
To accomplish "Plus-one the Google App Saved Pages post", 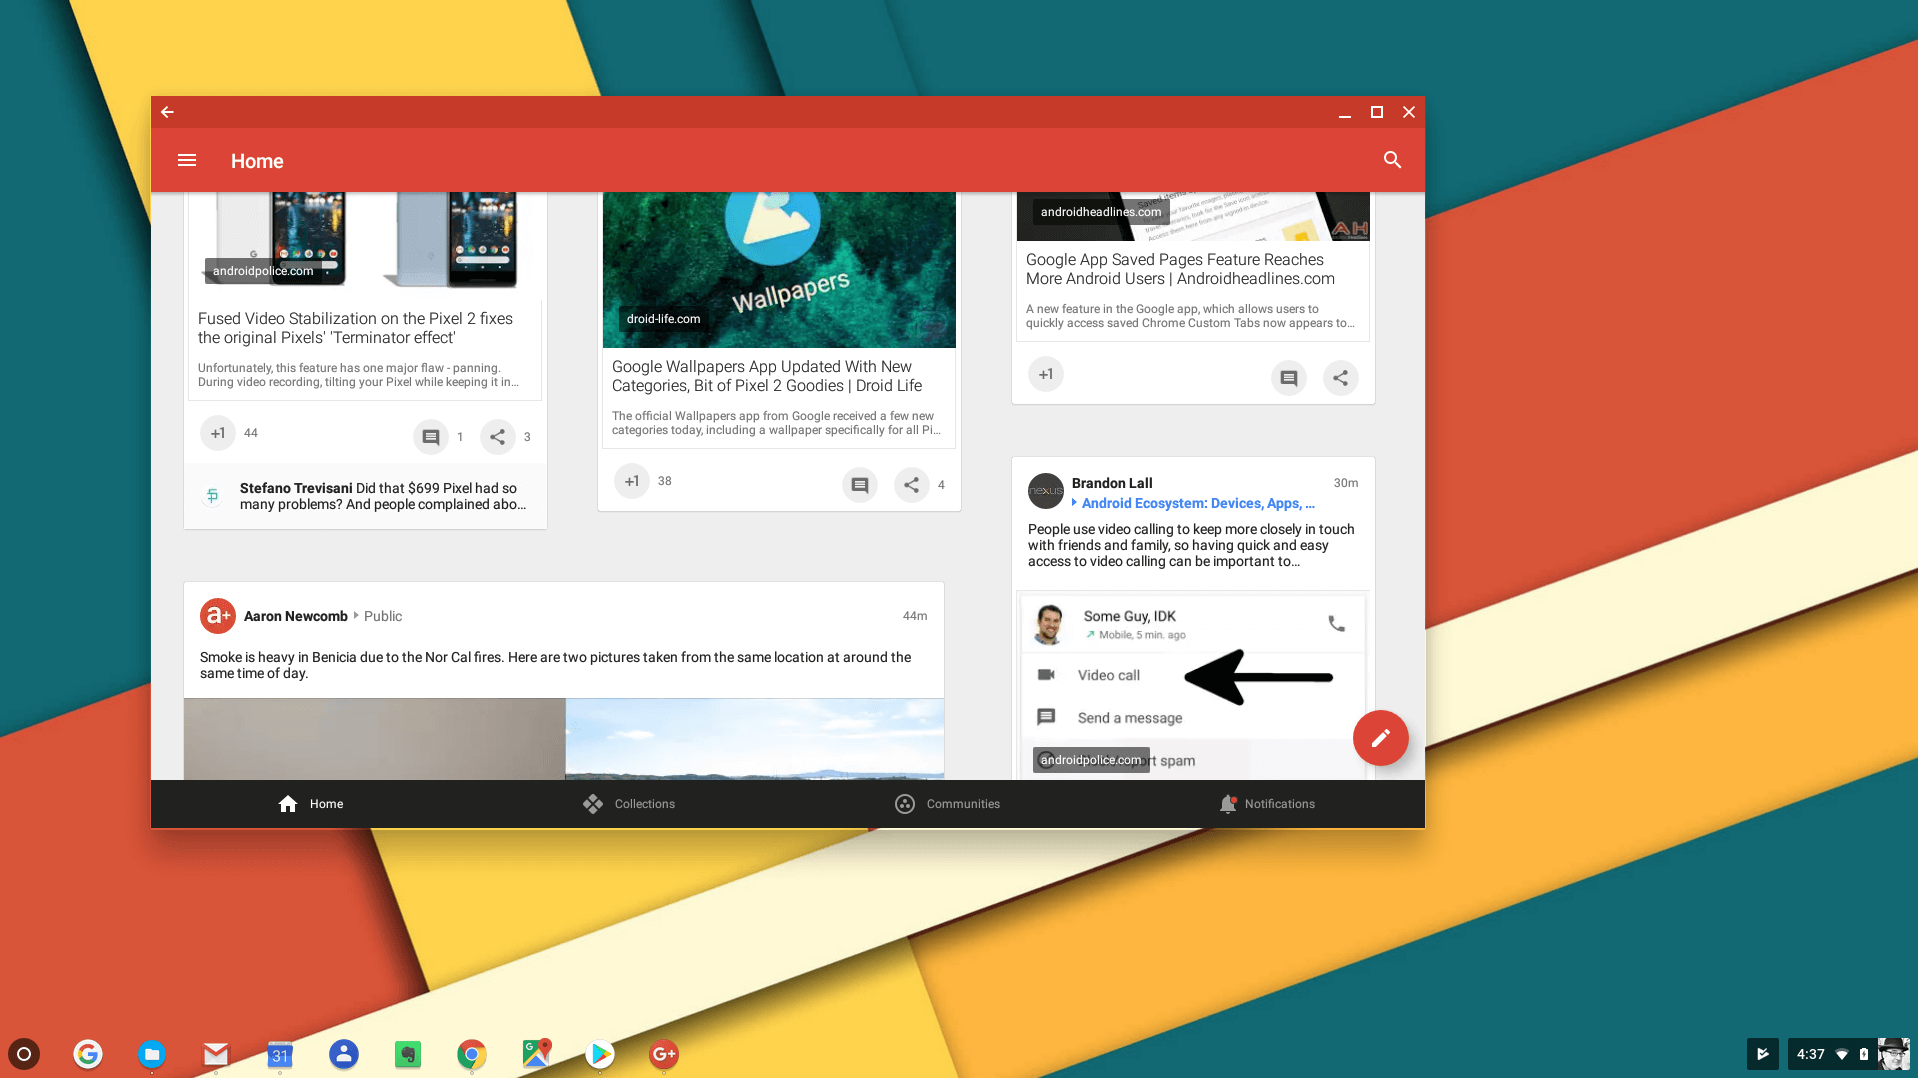I will pyautogui.click(x=1046, y=374).
